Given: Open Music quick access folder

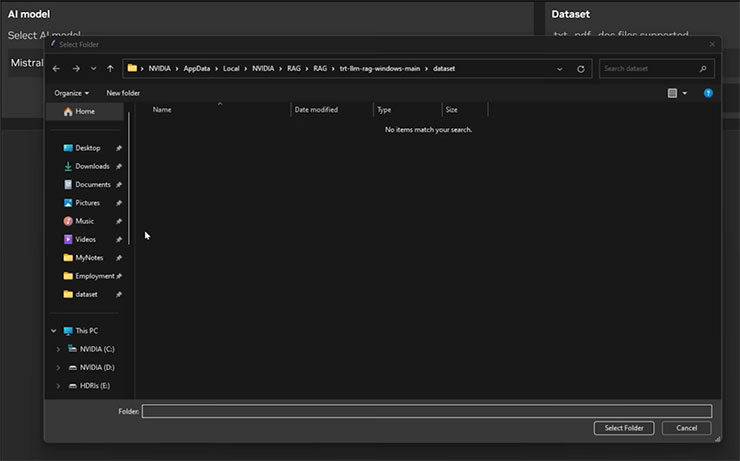Looking at the screenshot, I should click(x=84, y=221).
